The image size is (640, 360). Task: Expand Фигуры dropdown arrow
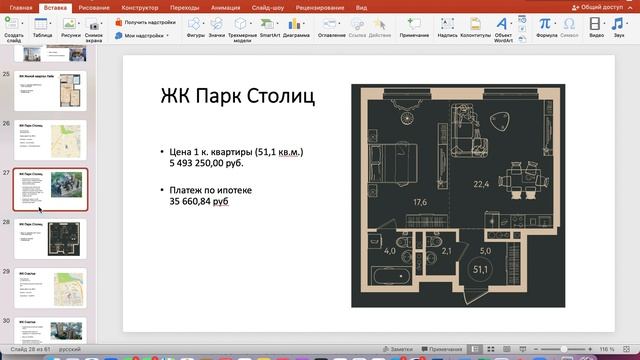tap(204, 23)
